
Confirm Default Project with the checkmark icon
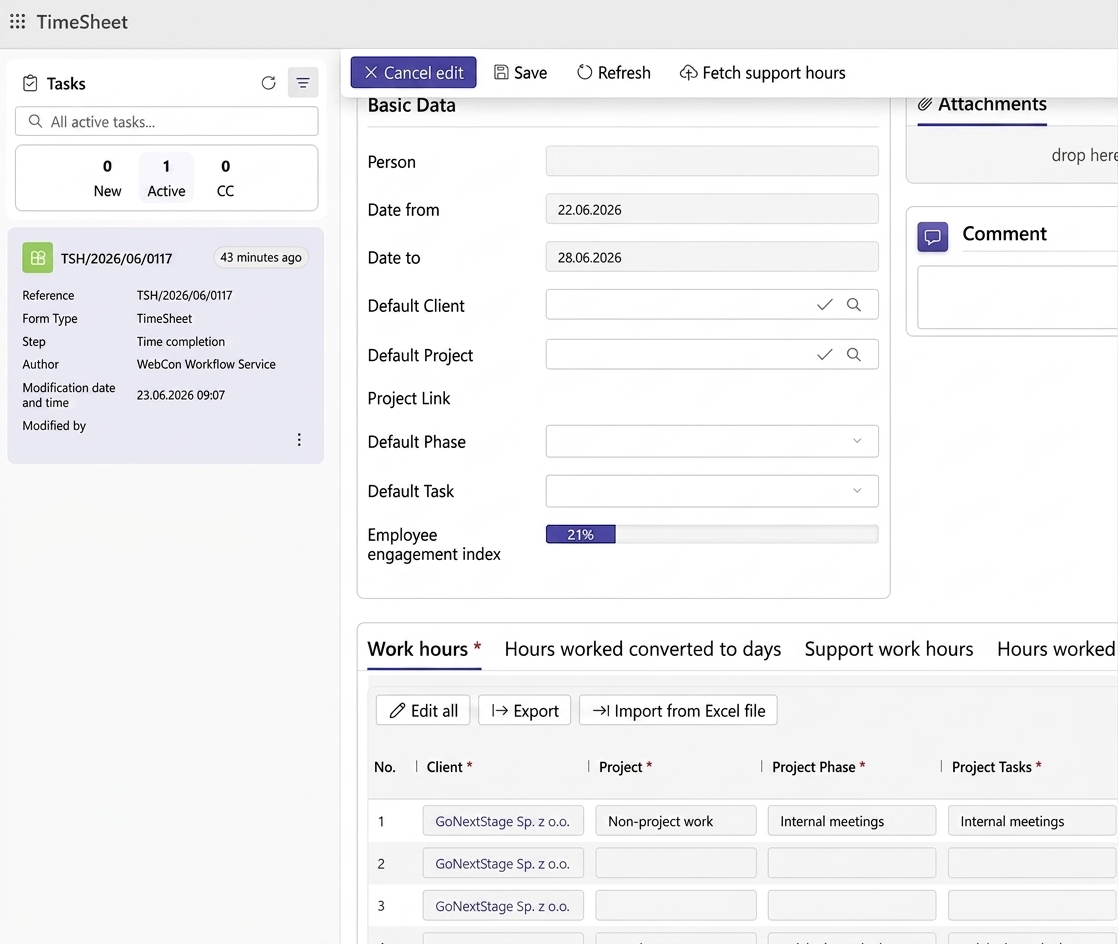[x=824, y=354]
